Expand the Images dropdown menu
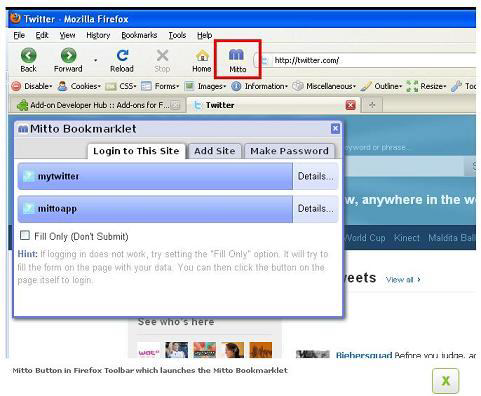The height and width of the screenshot is (396, 481). coord(205,86)
